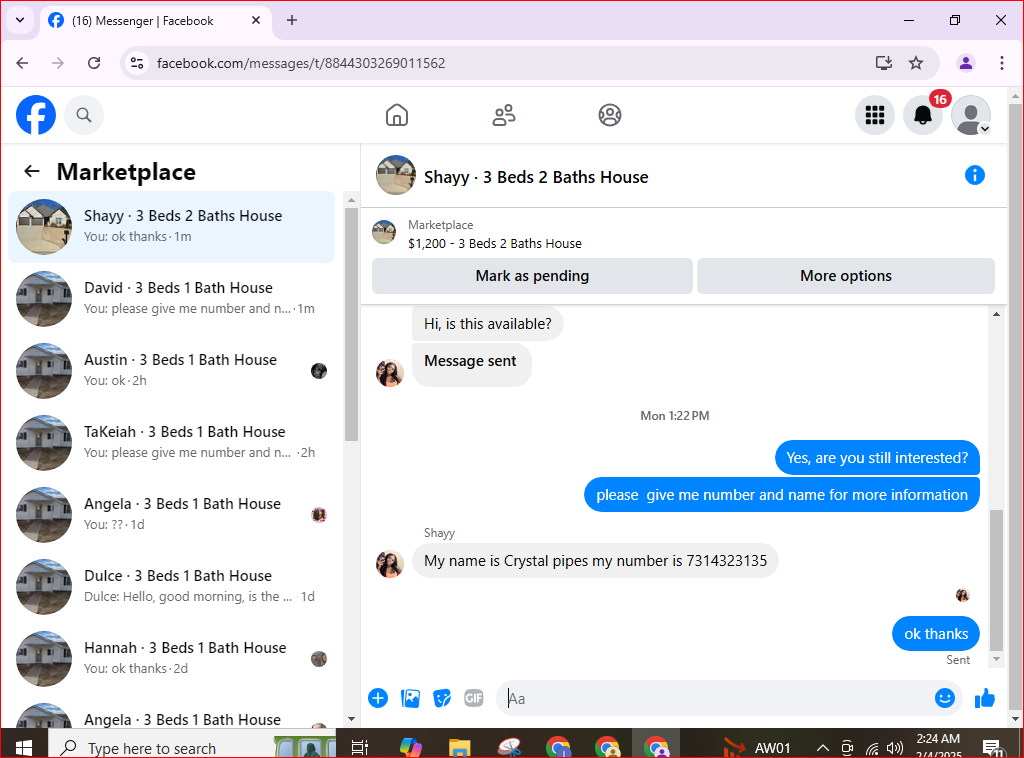Open David's 3 Beds 1 Bath House conversation
This screenshot has width=1024, height=758.
coord(172,298)
